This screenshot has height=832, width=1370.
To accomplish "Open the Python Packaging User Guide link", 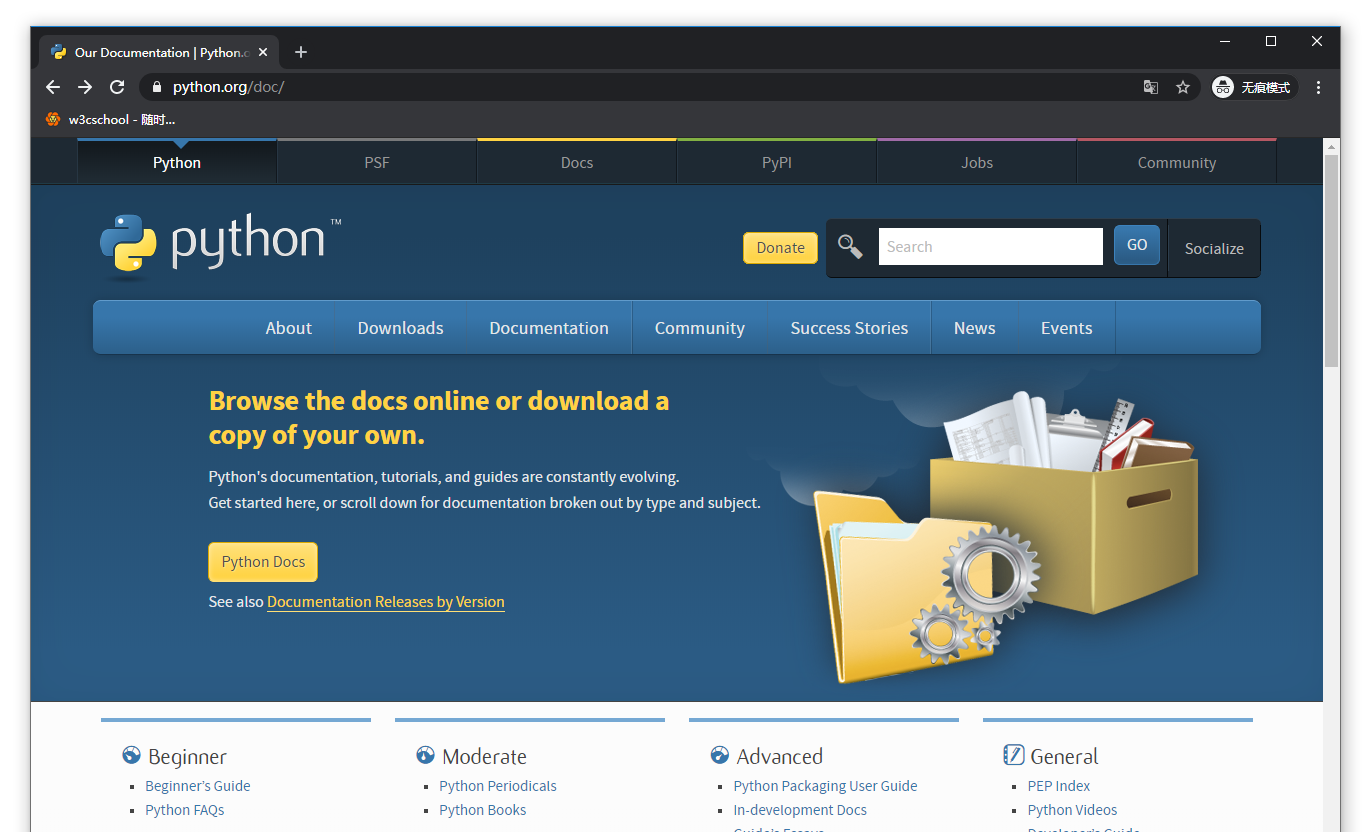I will point(825,786).
